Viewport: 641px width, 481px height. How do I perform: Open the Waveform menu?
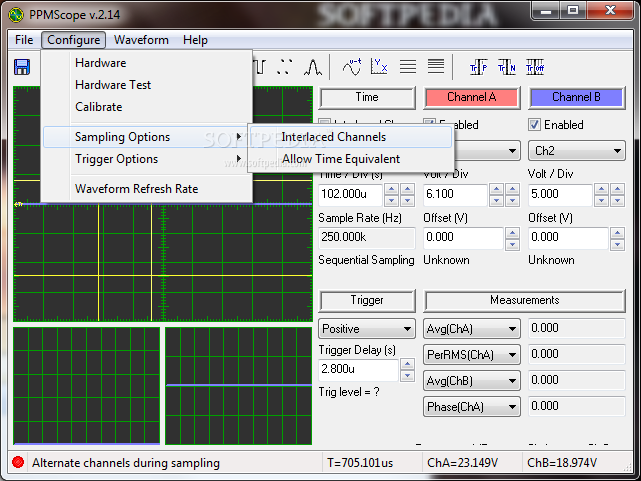(141, 40)
